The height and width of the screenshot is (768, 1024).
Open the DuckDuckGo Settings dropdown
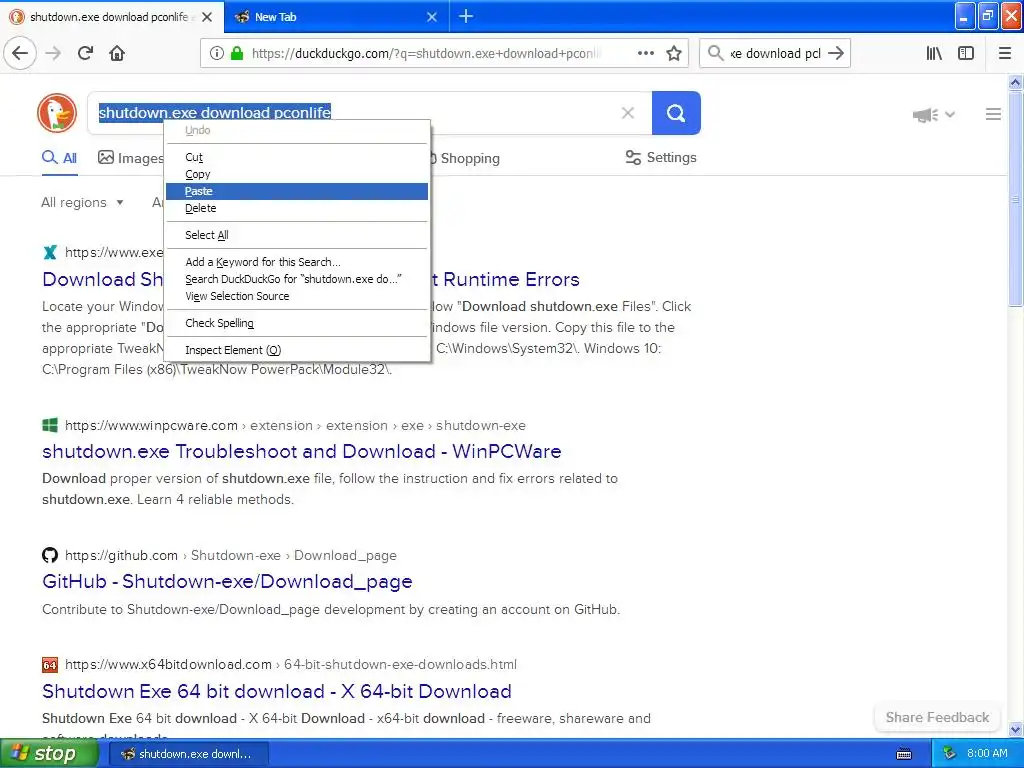(x=661, y=157)
